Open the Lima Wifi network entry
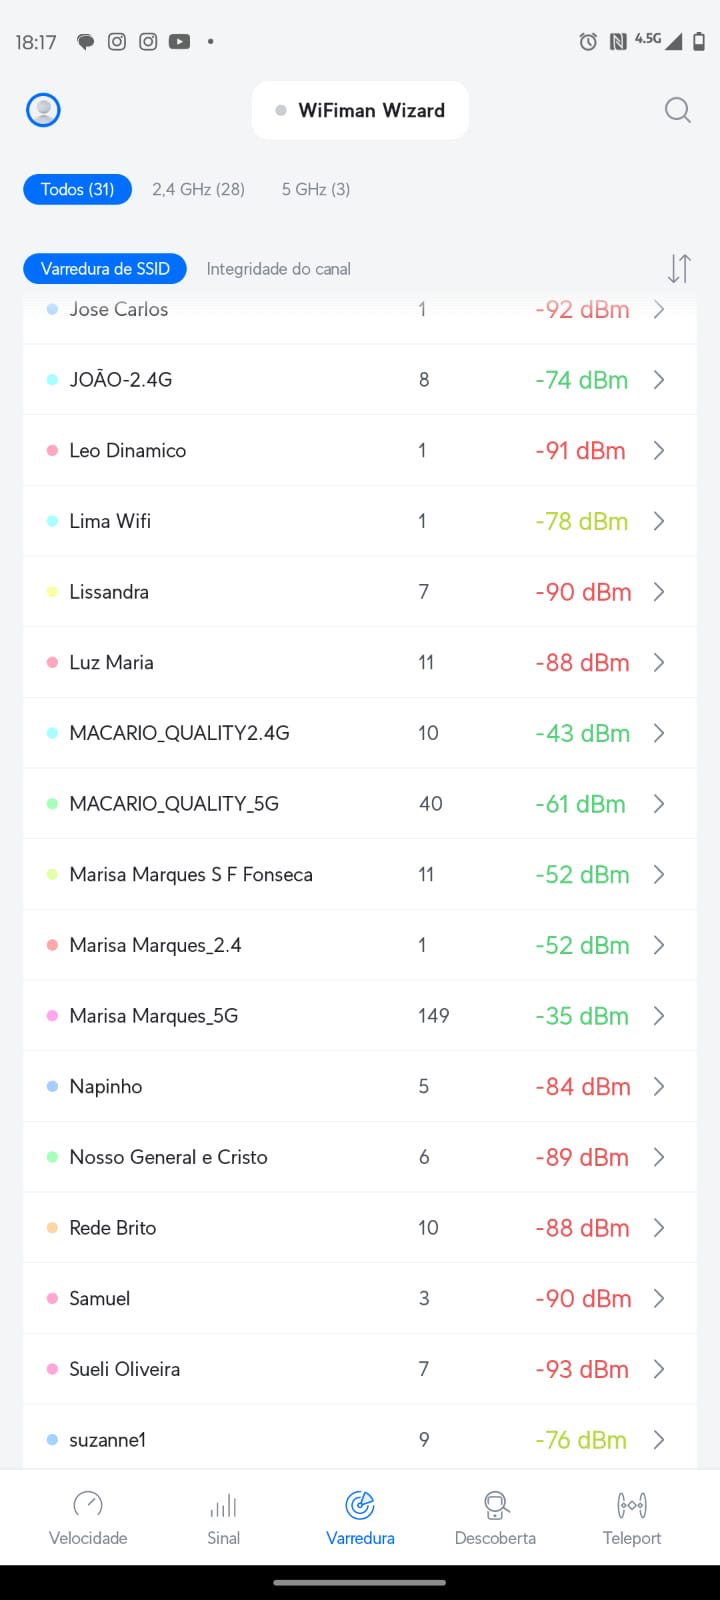The image size is (720, 1600). click(110, 521)
